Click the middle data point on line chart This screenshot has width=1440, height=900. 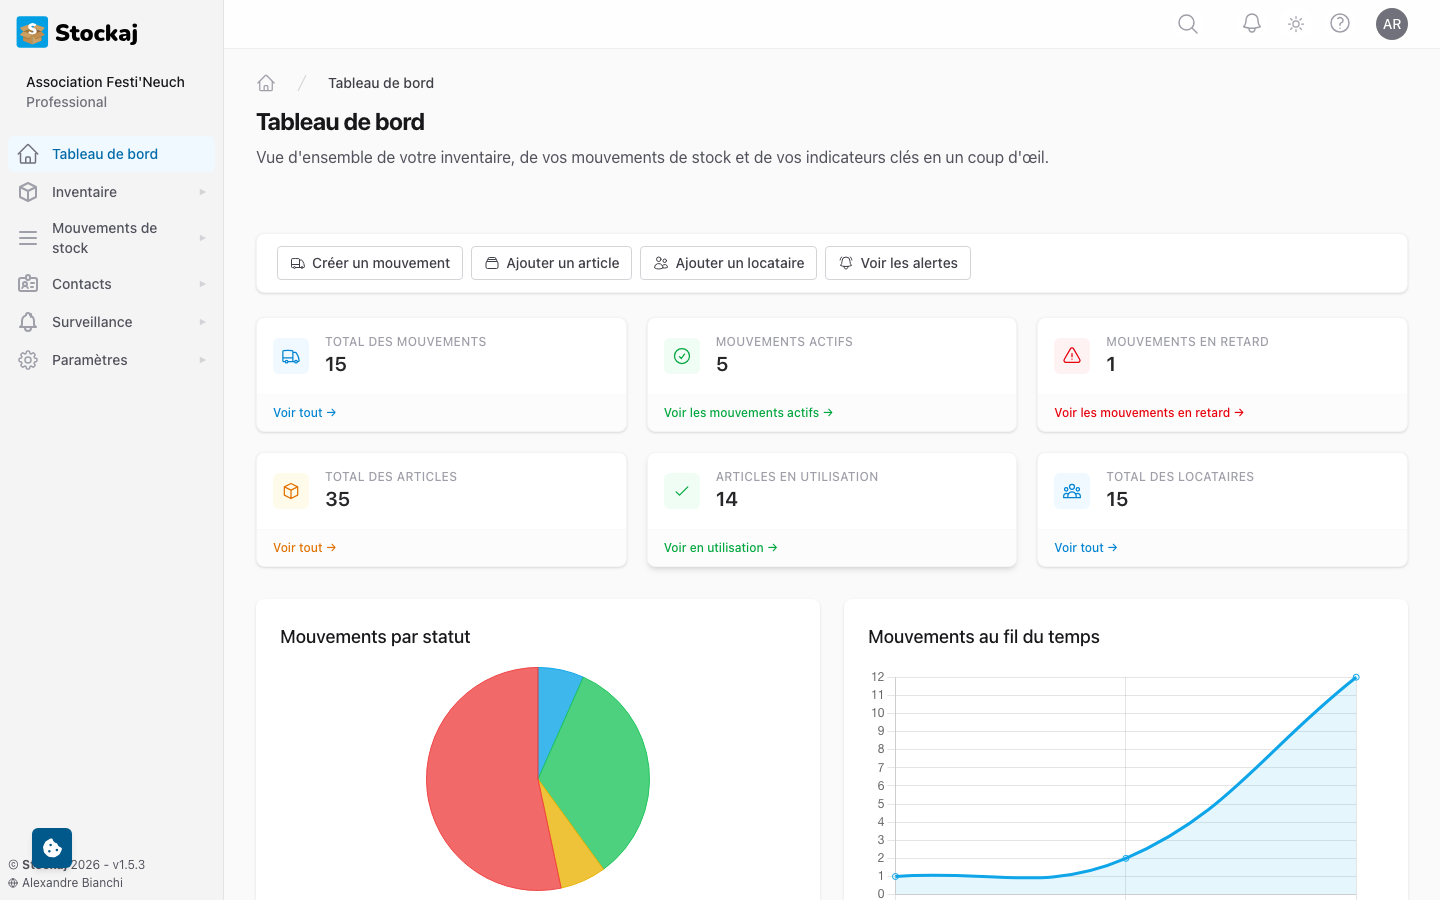1126,858
